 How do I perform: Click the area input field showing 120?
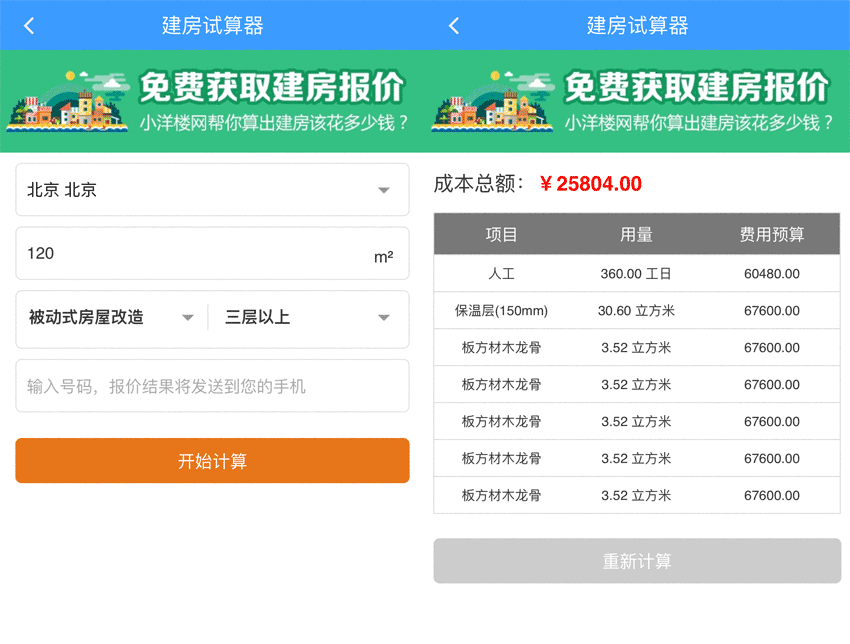(190, 254)
